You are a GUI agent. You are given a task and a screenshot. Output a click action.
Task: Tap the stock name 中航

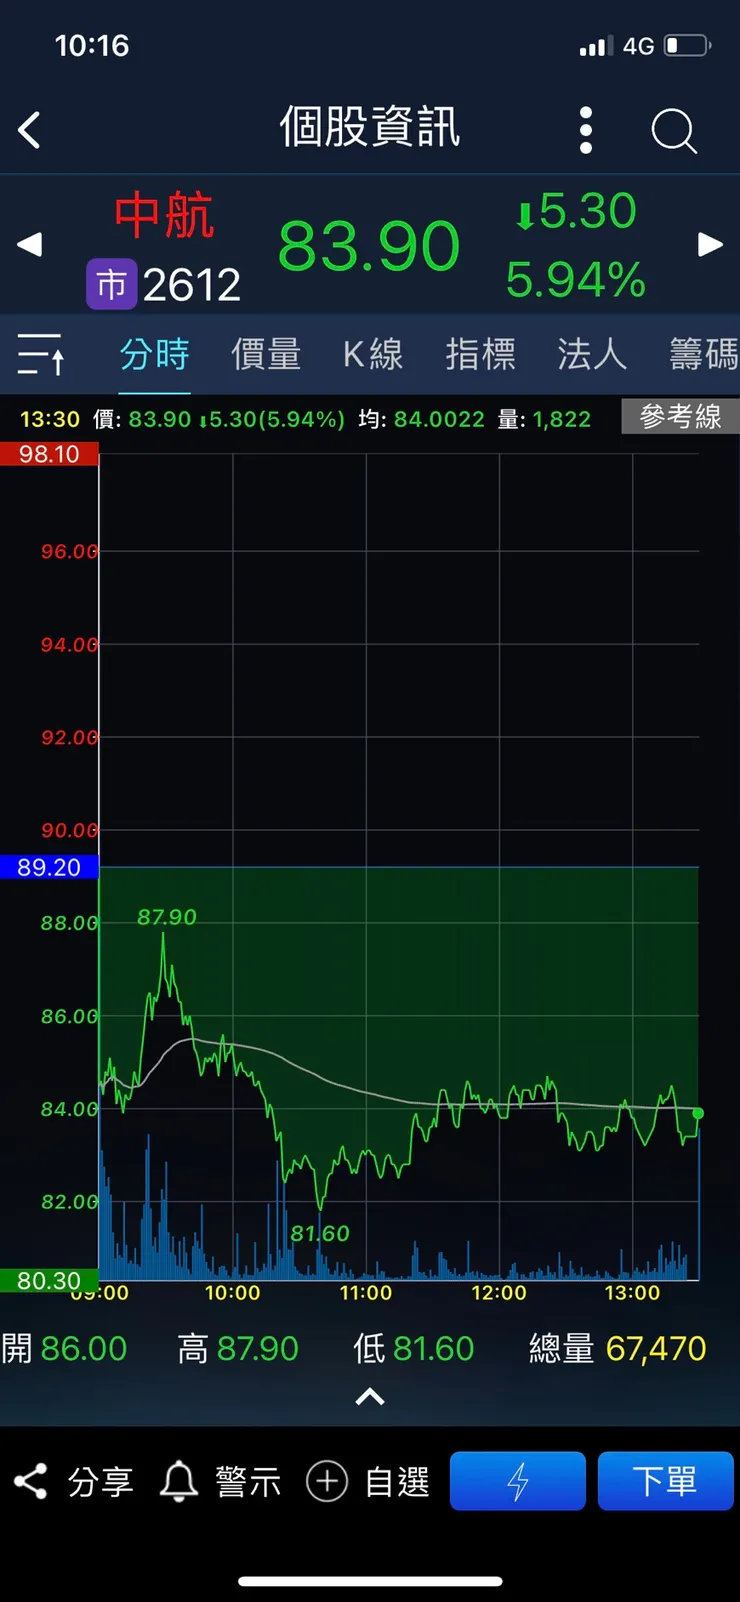(x=164, y=216)
